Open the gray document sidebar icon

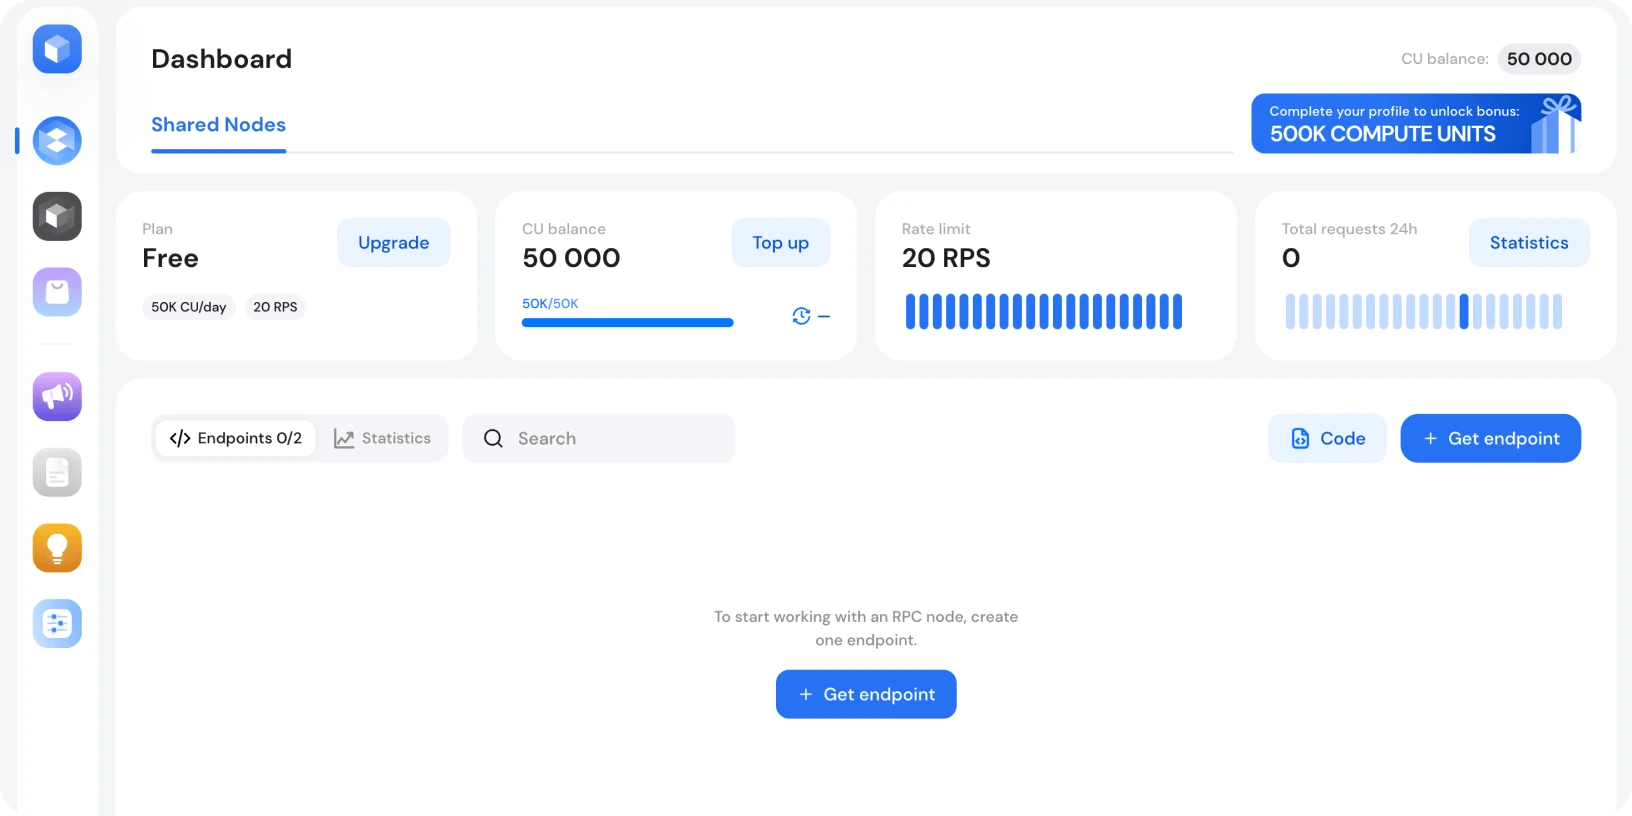(x=57, y=472)
